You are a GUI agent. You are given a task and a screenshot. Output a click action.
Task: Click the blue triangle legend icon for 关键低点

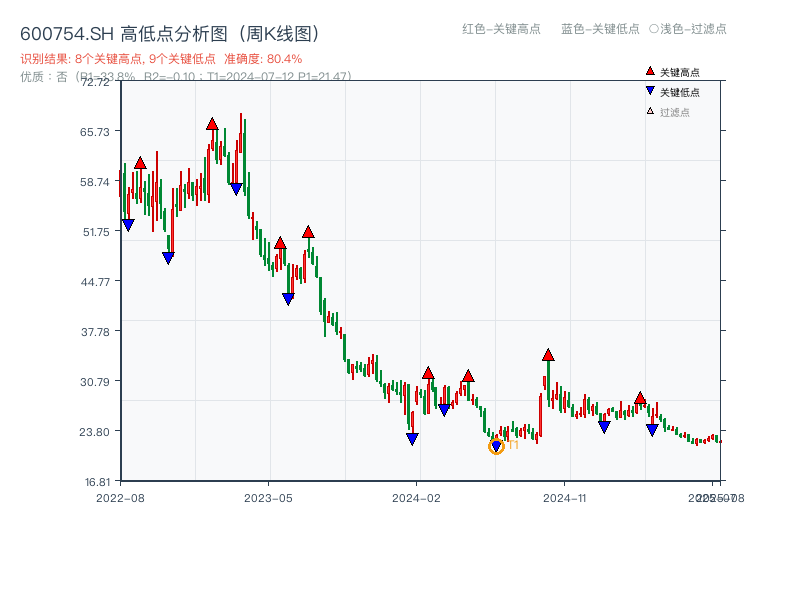click(x=650, y=91)
